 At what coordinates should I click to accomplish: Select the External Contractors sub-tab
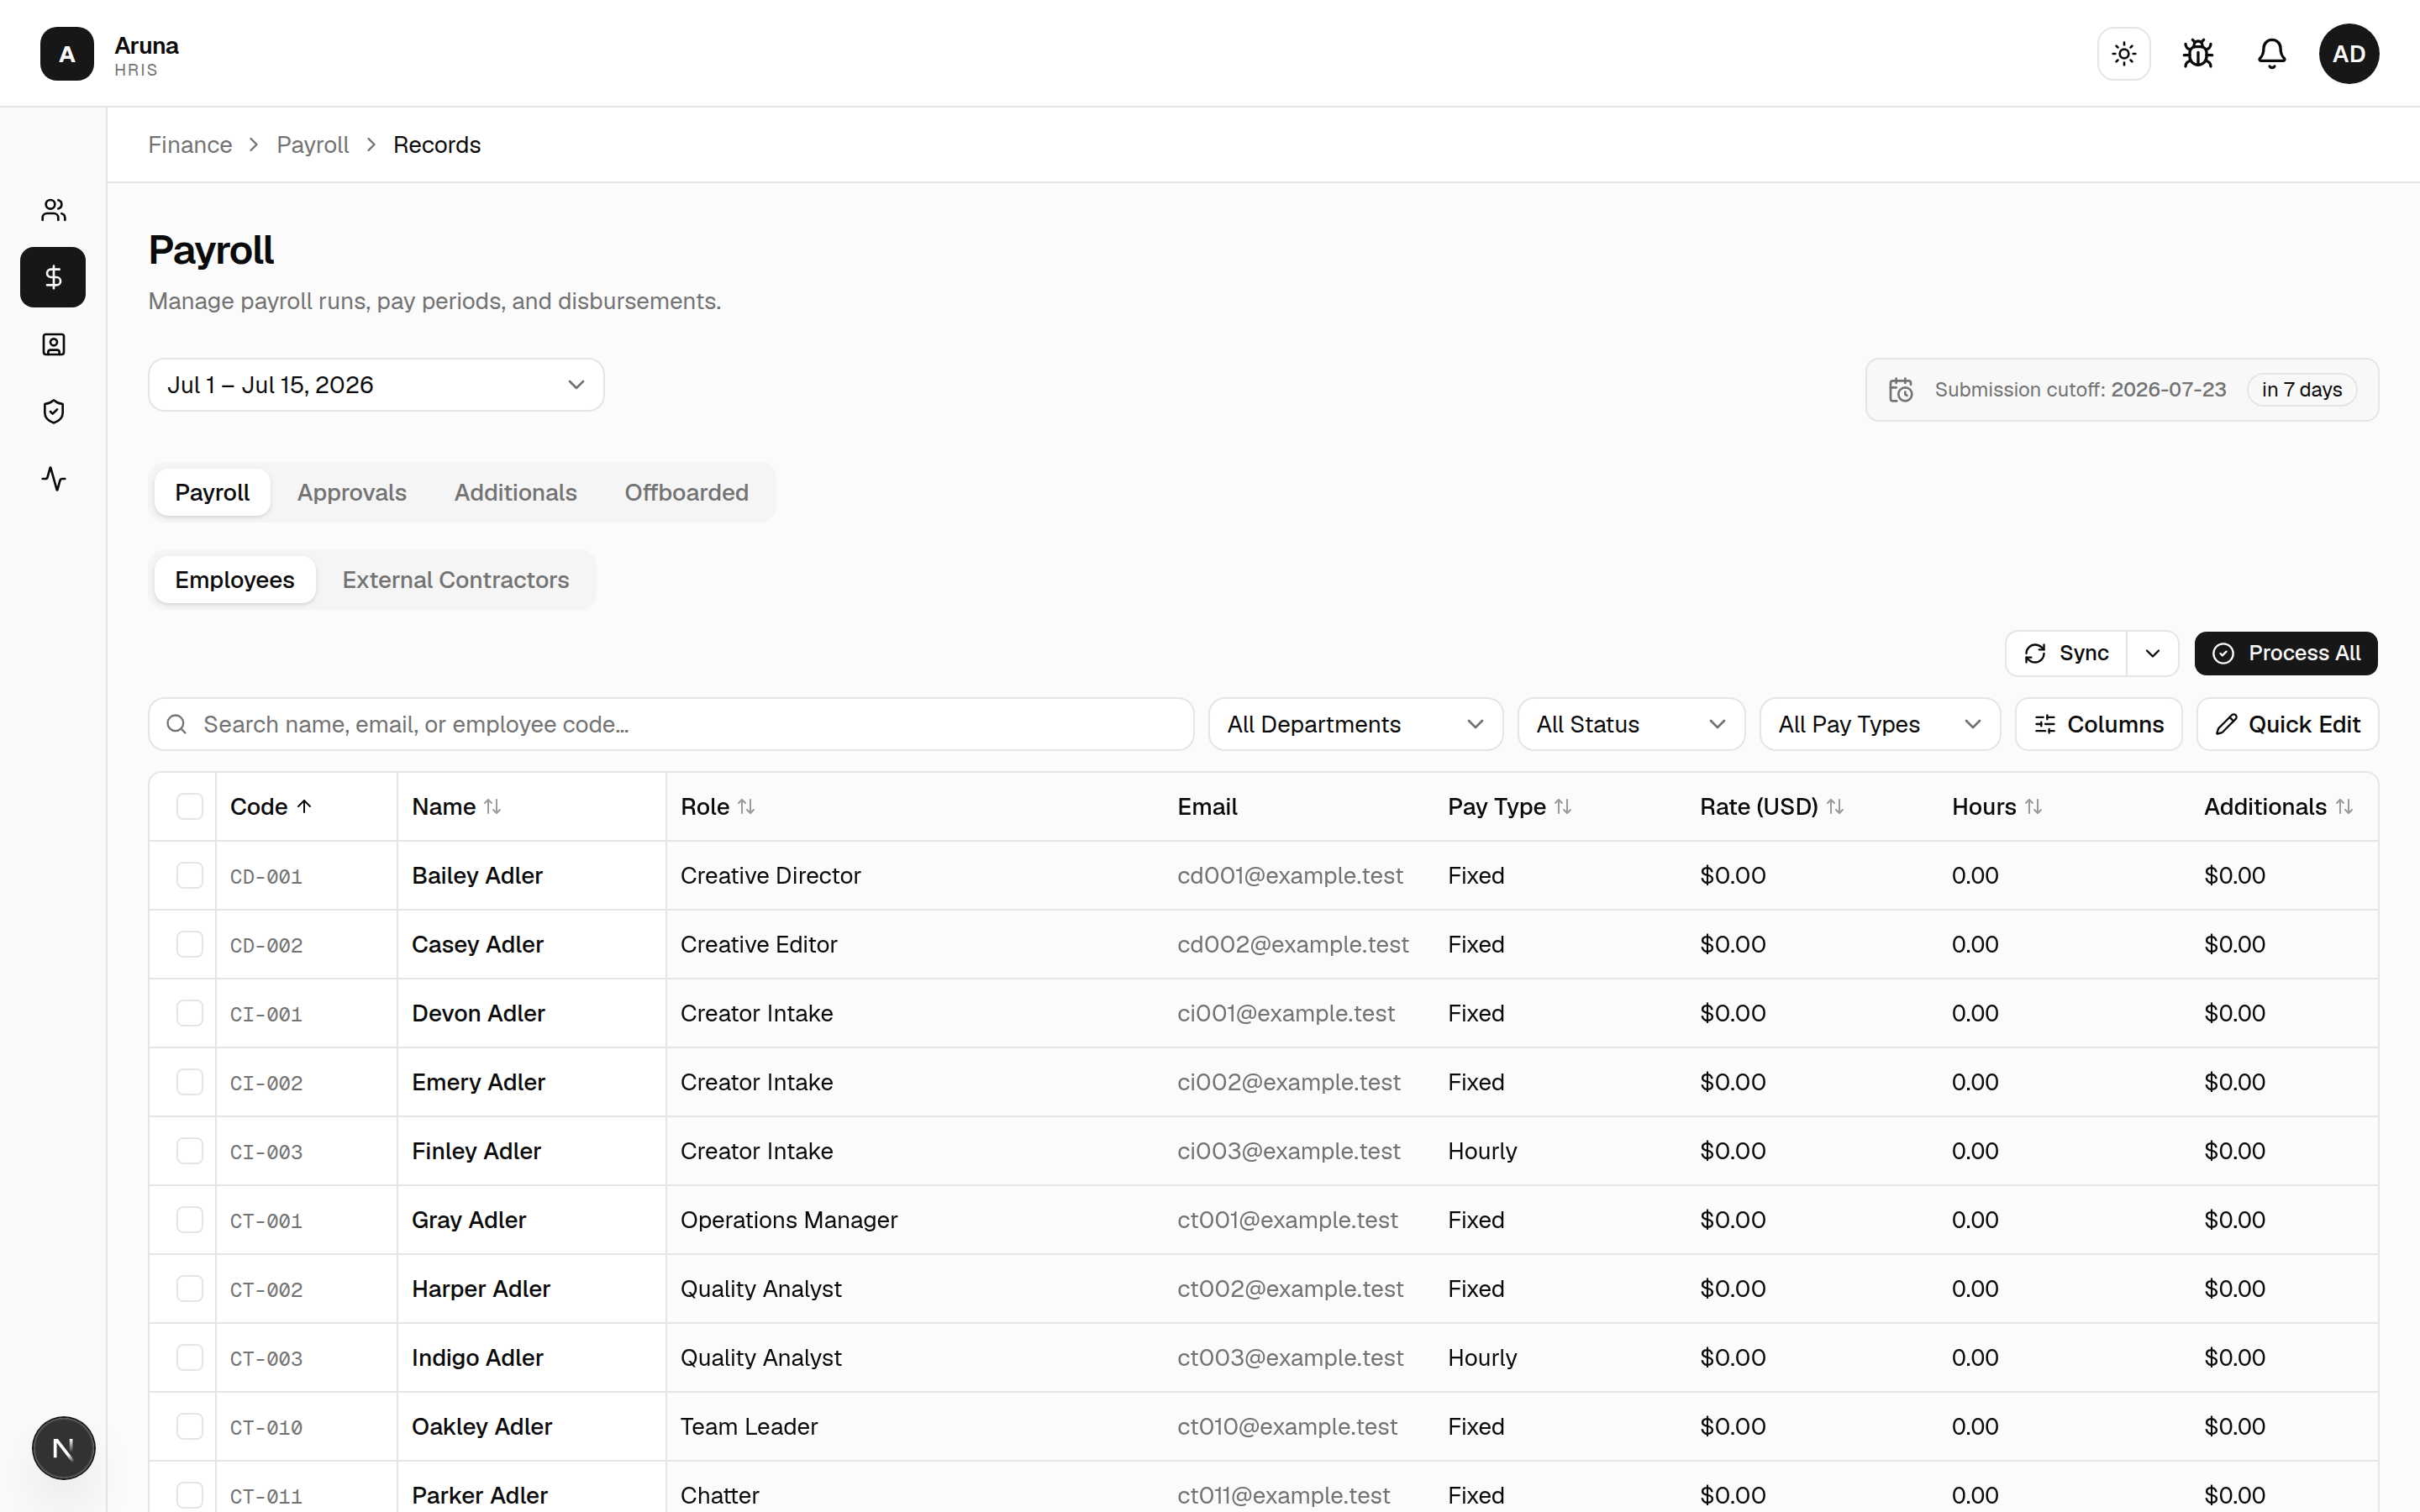coord(455,580)
